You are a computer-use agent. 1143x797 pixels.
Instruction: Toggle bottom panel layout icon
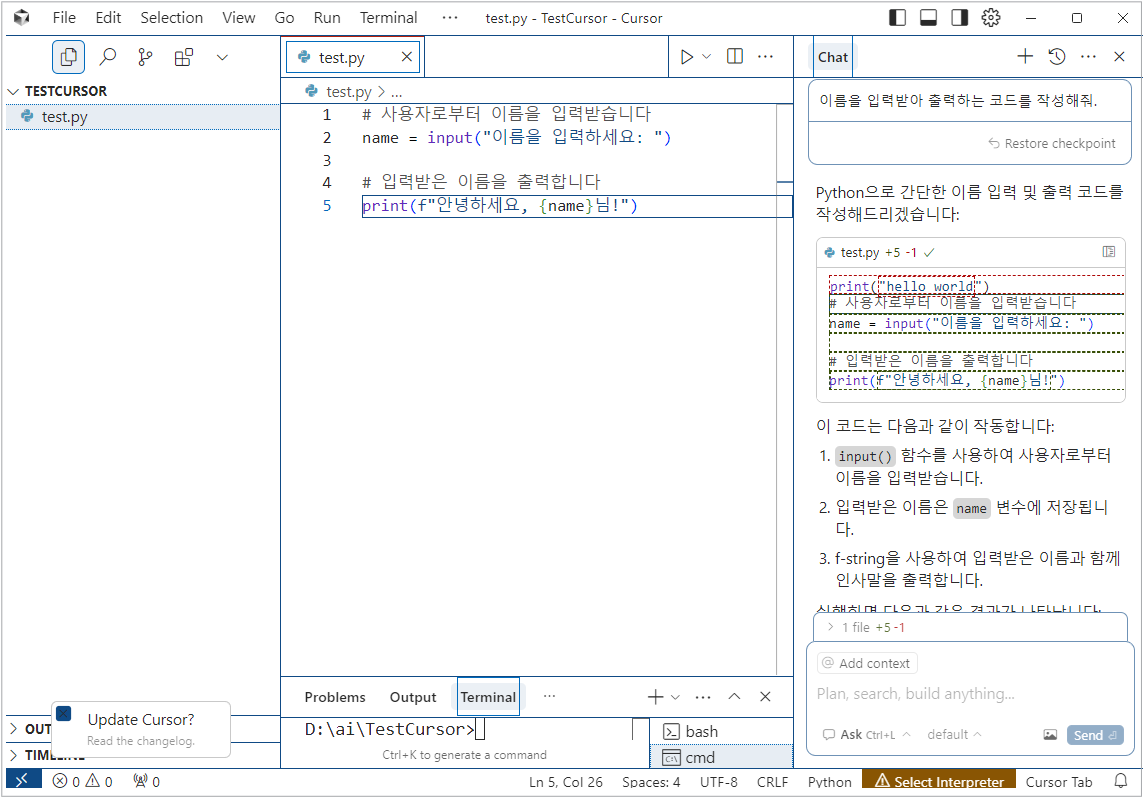[x=929, y=18]
